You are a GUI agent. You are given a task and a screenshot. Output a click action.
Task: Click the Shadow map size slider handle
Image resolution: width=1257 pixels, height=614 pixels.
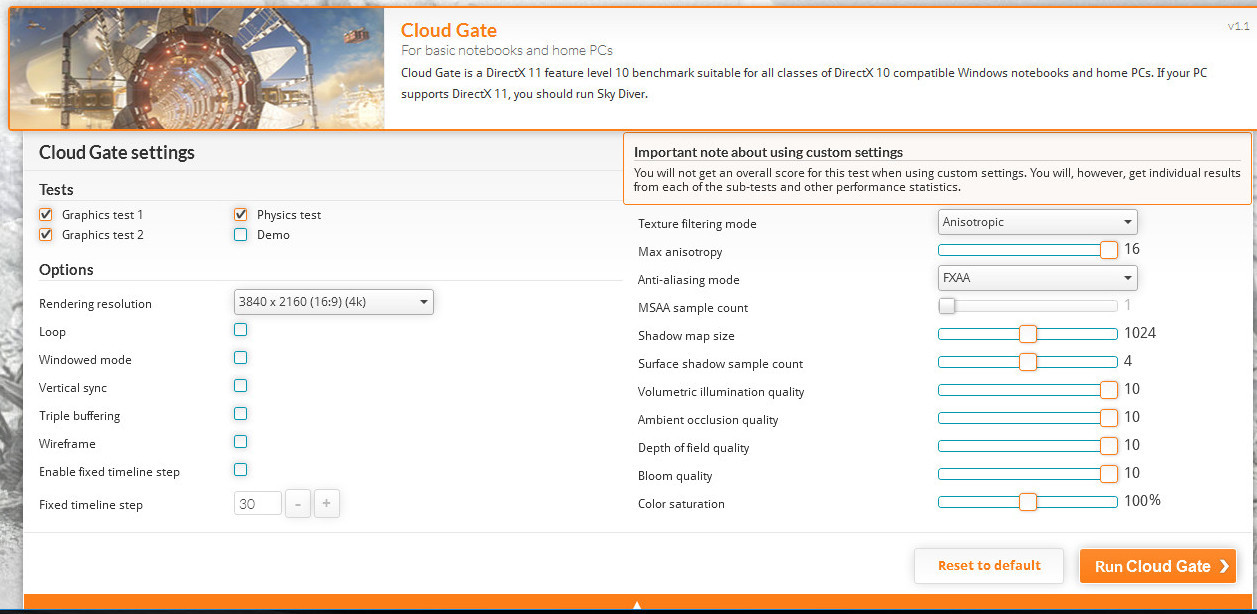click(x=1028, y=334)
